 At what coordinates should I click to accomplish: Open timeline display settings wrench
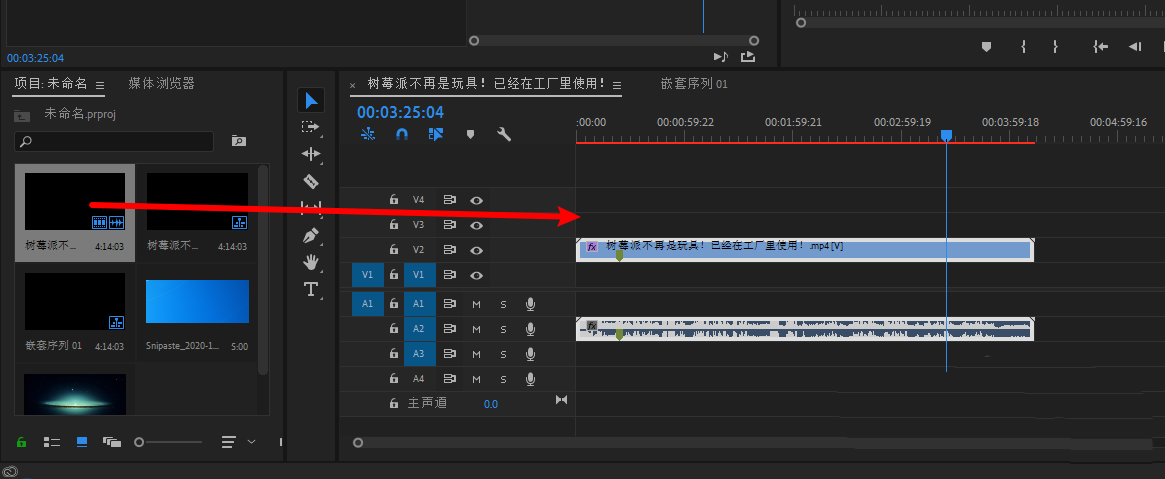tap(504, 134)
